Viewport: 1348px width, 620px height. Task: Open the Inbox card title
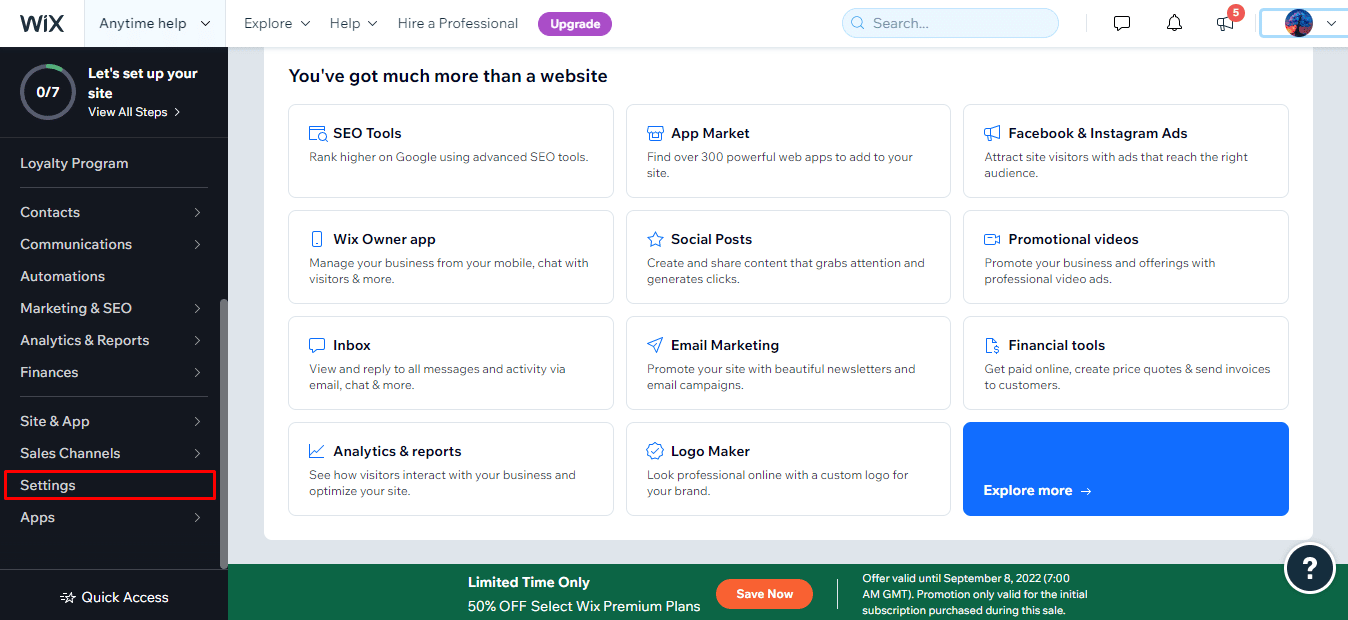[352, 345]
